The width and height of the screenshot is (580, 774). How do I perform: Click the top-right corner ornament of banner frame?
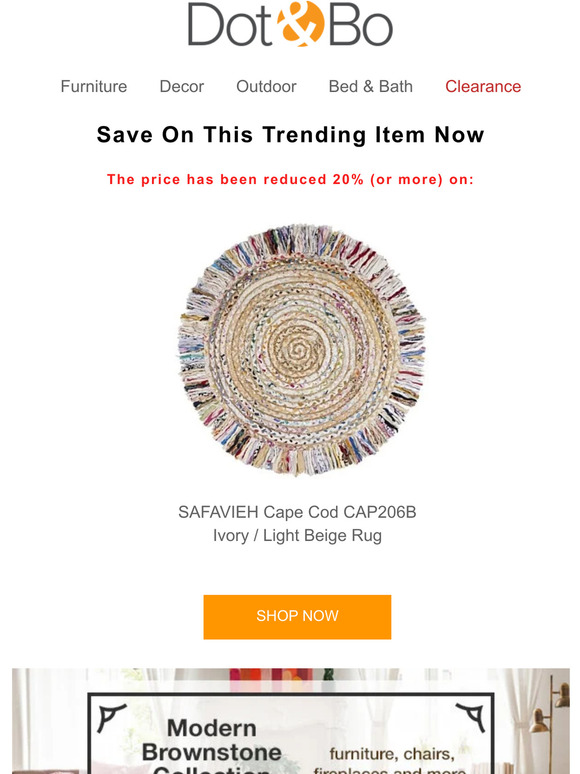pos(470,718)
